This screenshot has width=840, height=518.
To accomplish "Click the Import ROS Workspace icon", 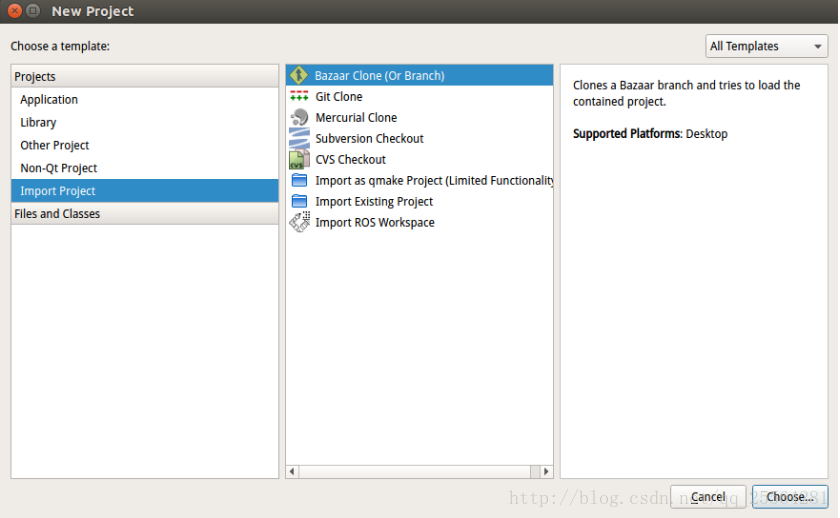I will [299, 222].
